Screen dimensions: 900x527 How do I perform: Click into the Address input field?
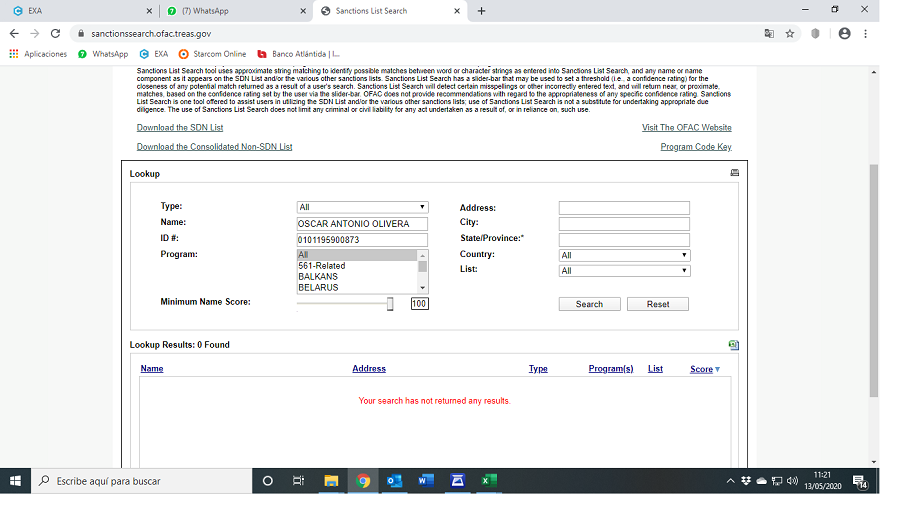click(x=624, y=208)
